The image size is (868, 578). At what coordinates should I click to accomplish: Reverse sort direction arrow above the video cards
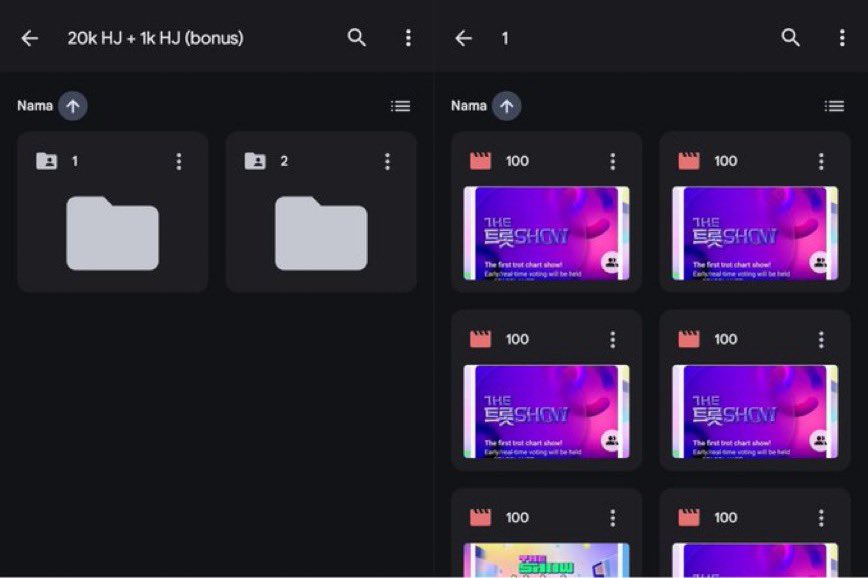click(507, 106)
